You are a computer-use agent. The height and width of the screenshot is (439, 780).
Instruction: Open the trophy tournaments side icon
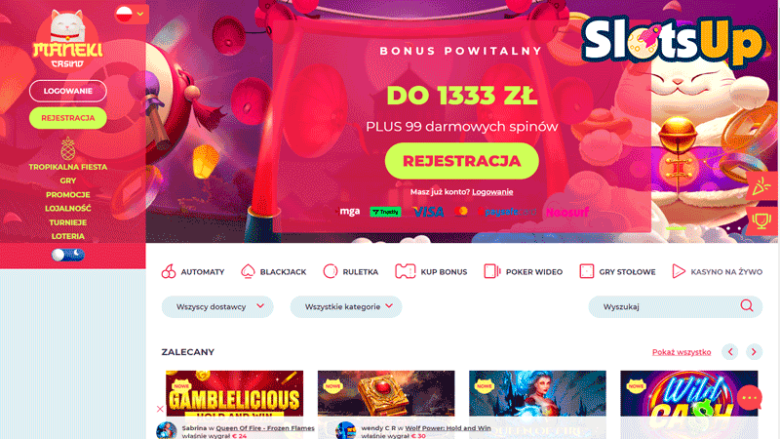(x=761, y=220)
